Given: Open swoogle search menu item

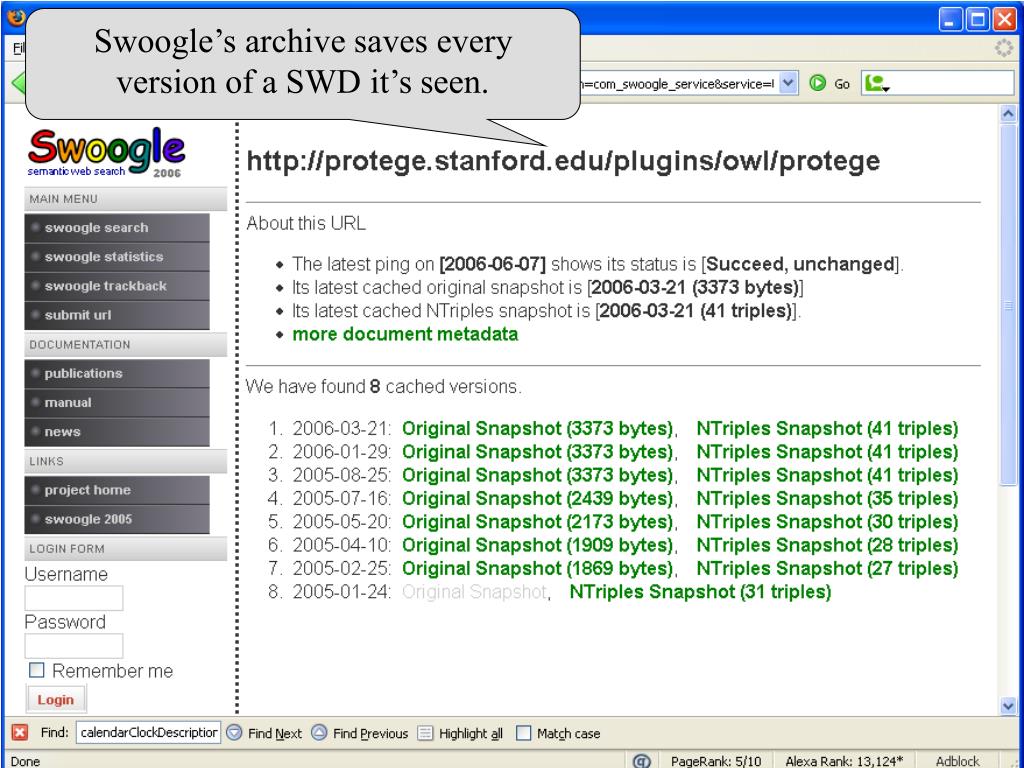Looking at the screenshot, I should 117,228.
